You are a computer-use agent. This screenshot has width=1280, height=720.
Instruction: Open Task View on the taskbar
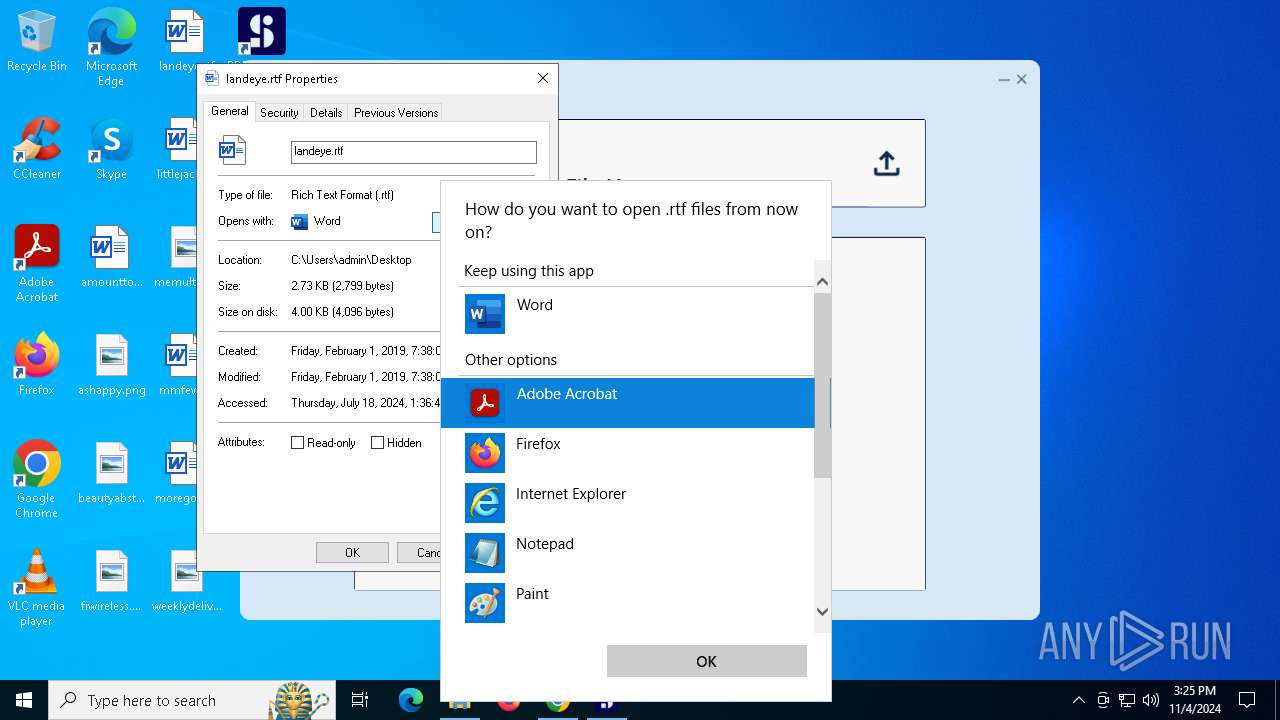pyautogui.click(x=360, y=700)
